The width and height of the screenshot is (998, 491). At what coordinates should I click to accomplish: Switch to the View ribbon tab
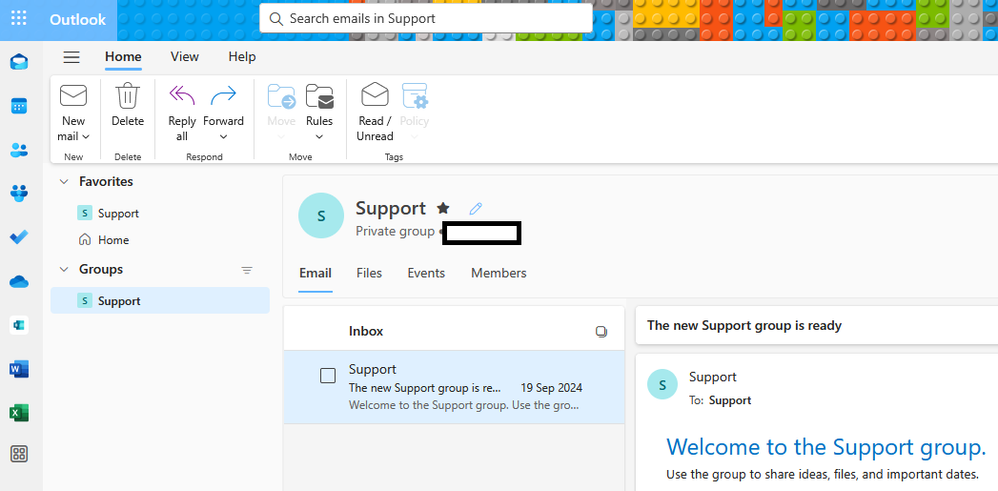click(185, 57)
